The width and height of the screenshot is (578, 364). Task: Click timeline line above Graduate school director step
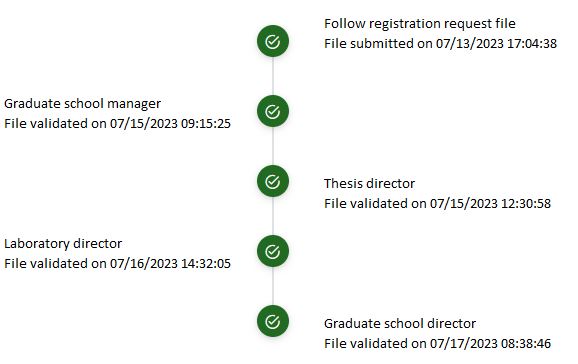[x=273, y=286]
